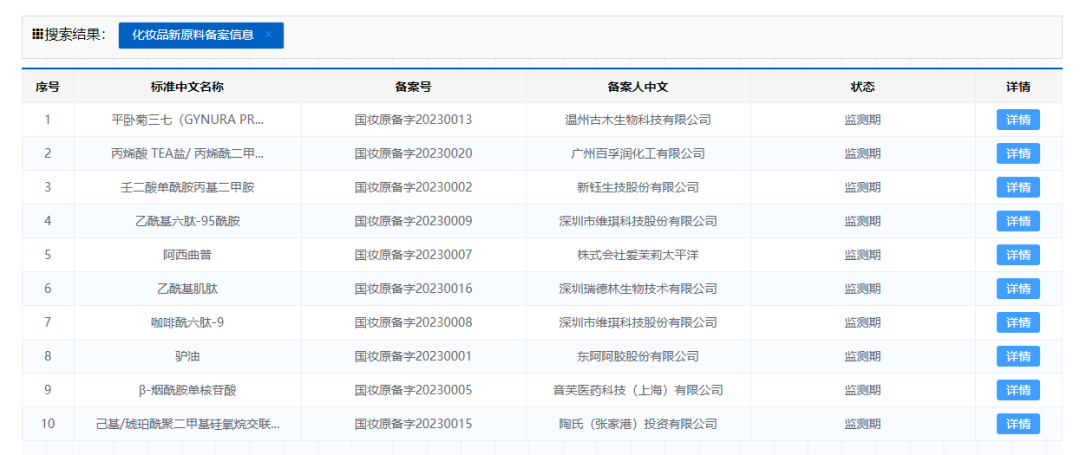
Task: Click the grid icon beside 搜索结果
Action: pyautogui.click(x=37, y=35)
